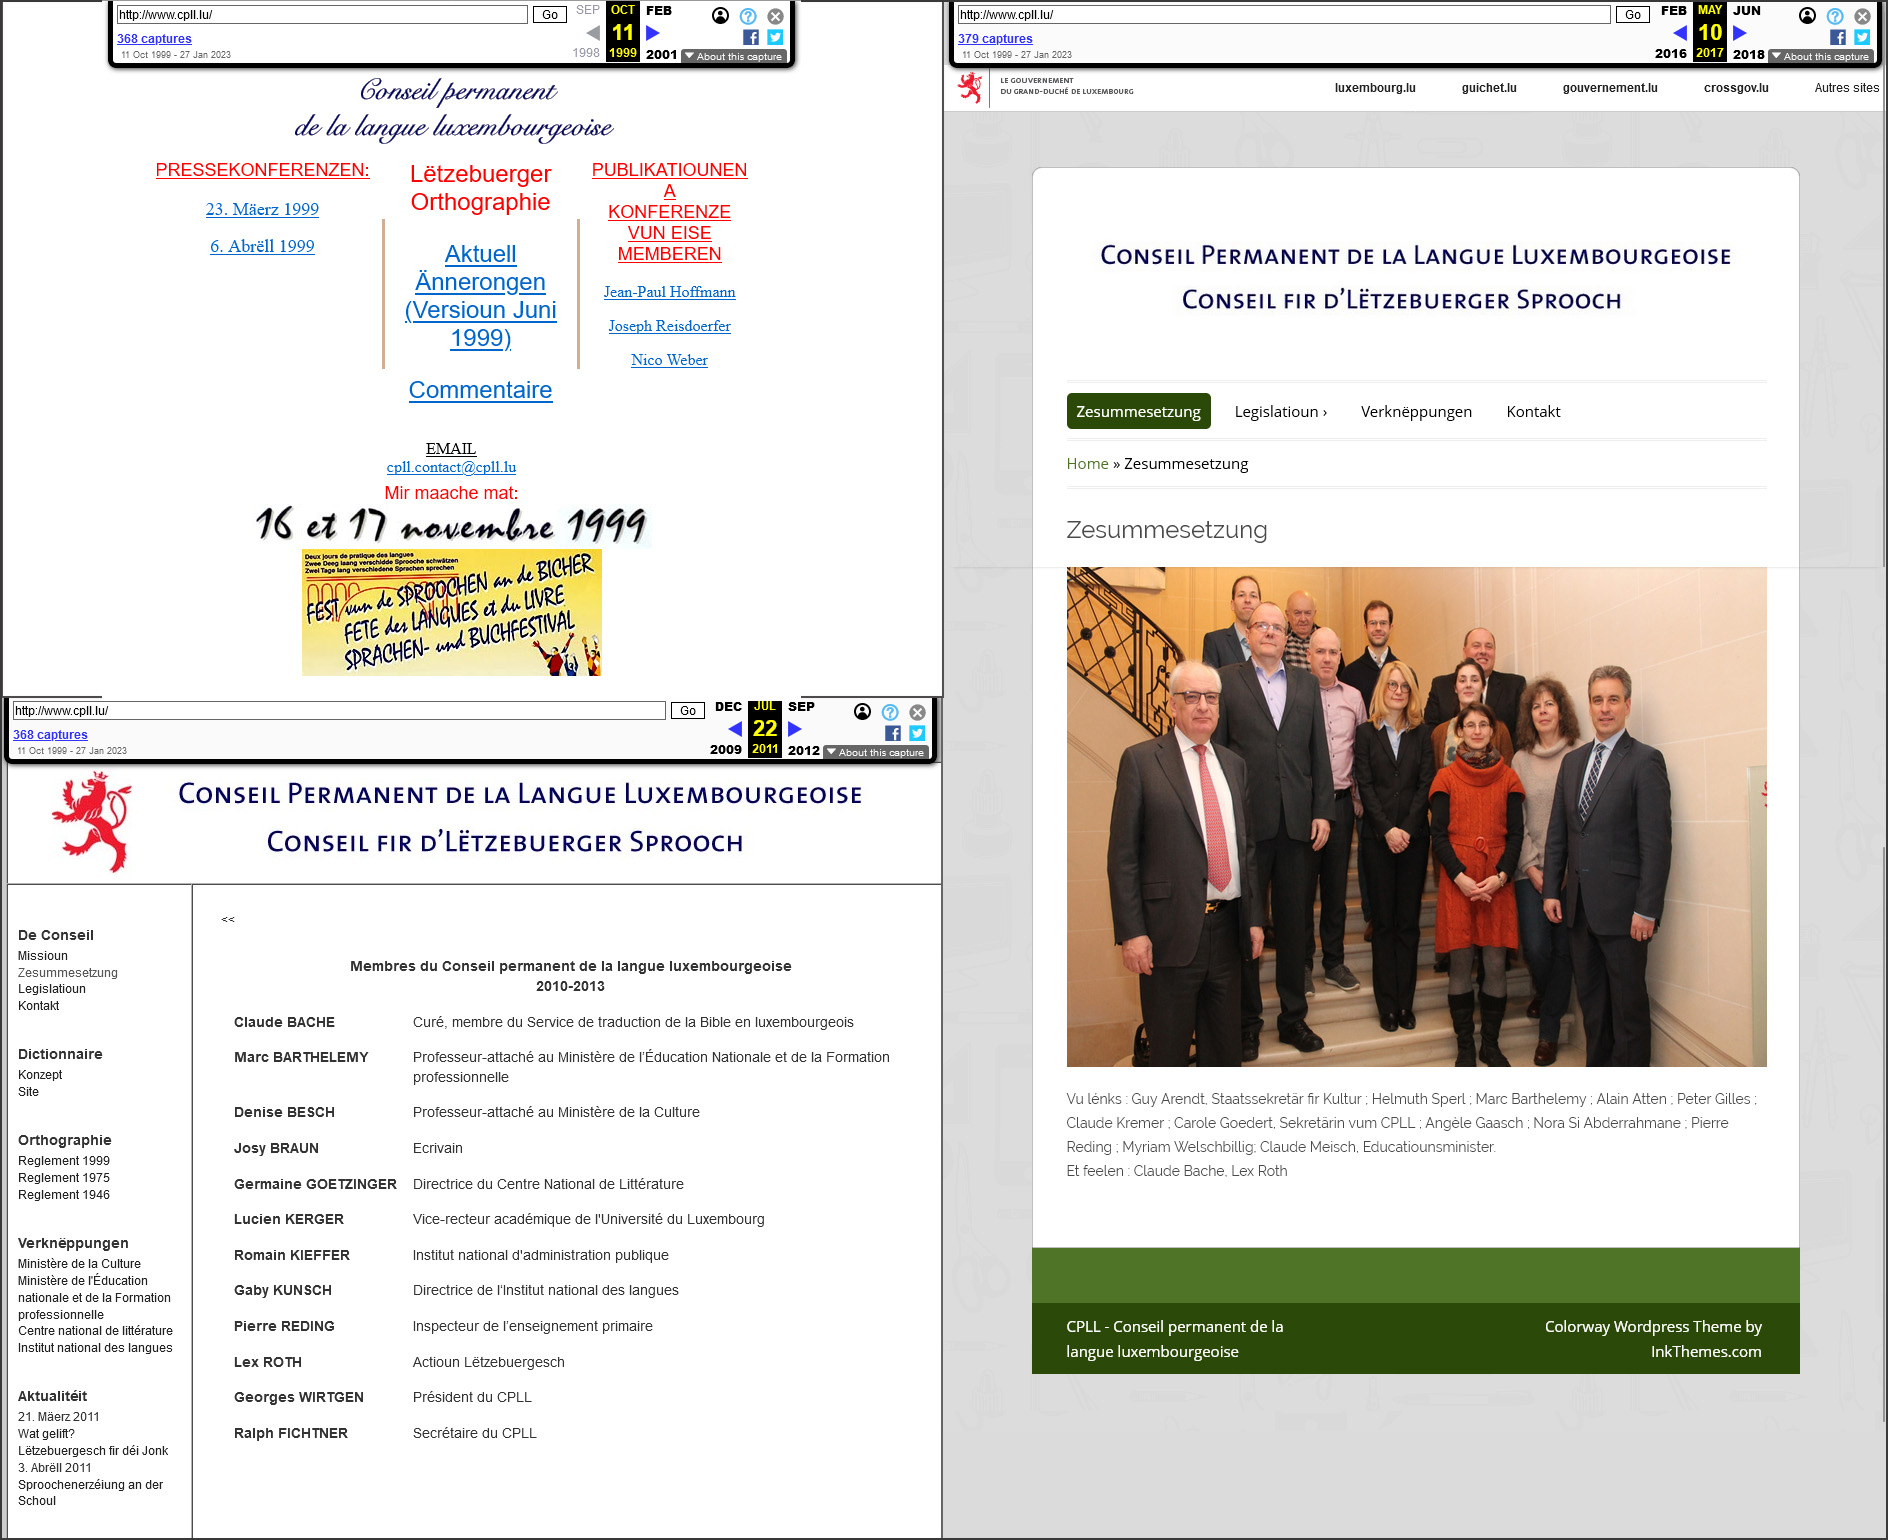Open Autres sites menu in the government bar
This screenshot has width=1888, height=1540.
[1847, 88]
